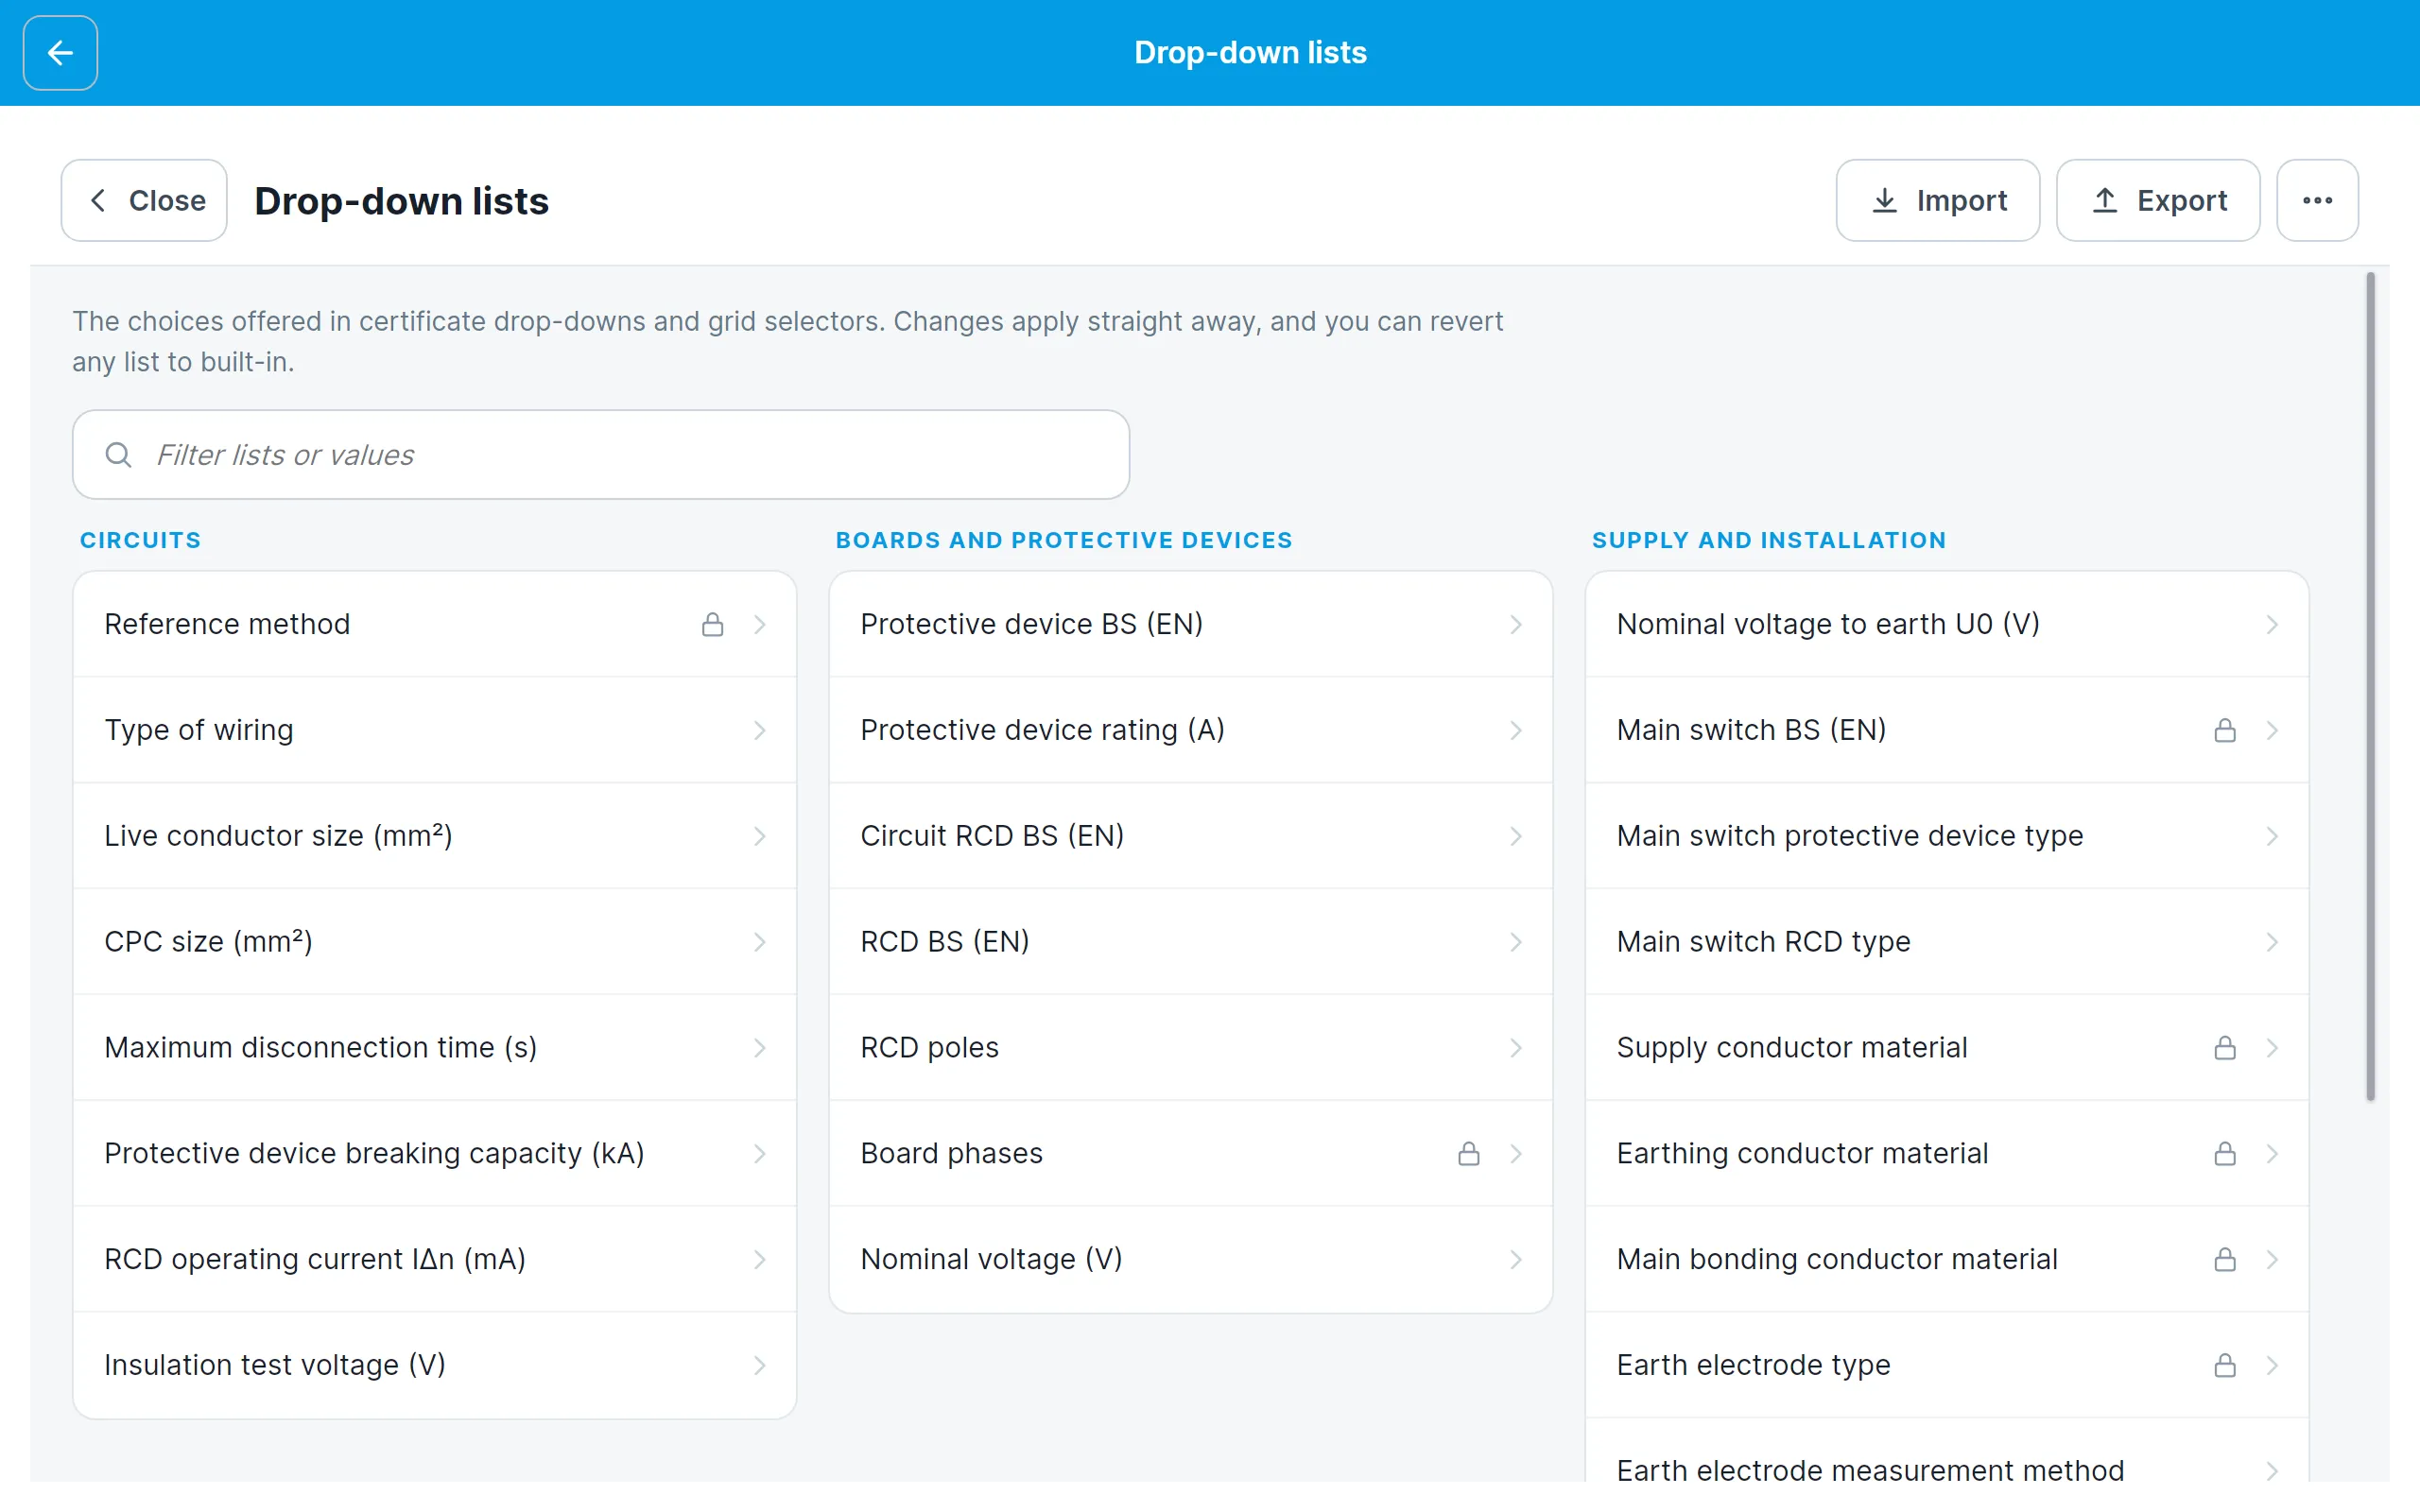Click the Export button

point(2158,200)
